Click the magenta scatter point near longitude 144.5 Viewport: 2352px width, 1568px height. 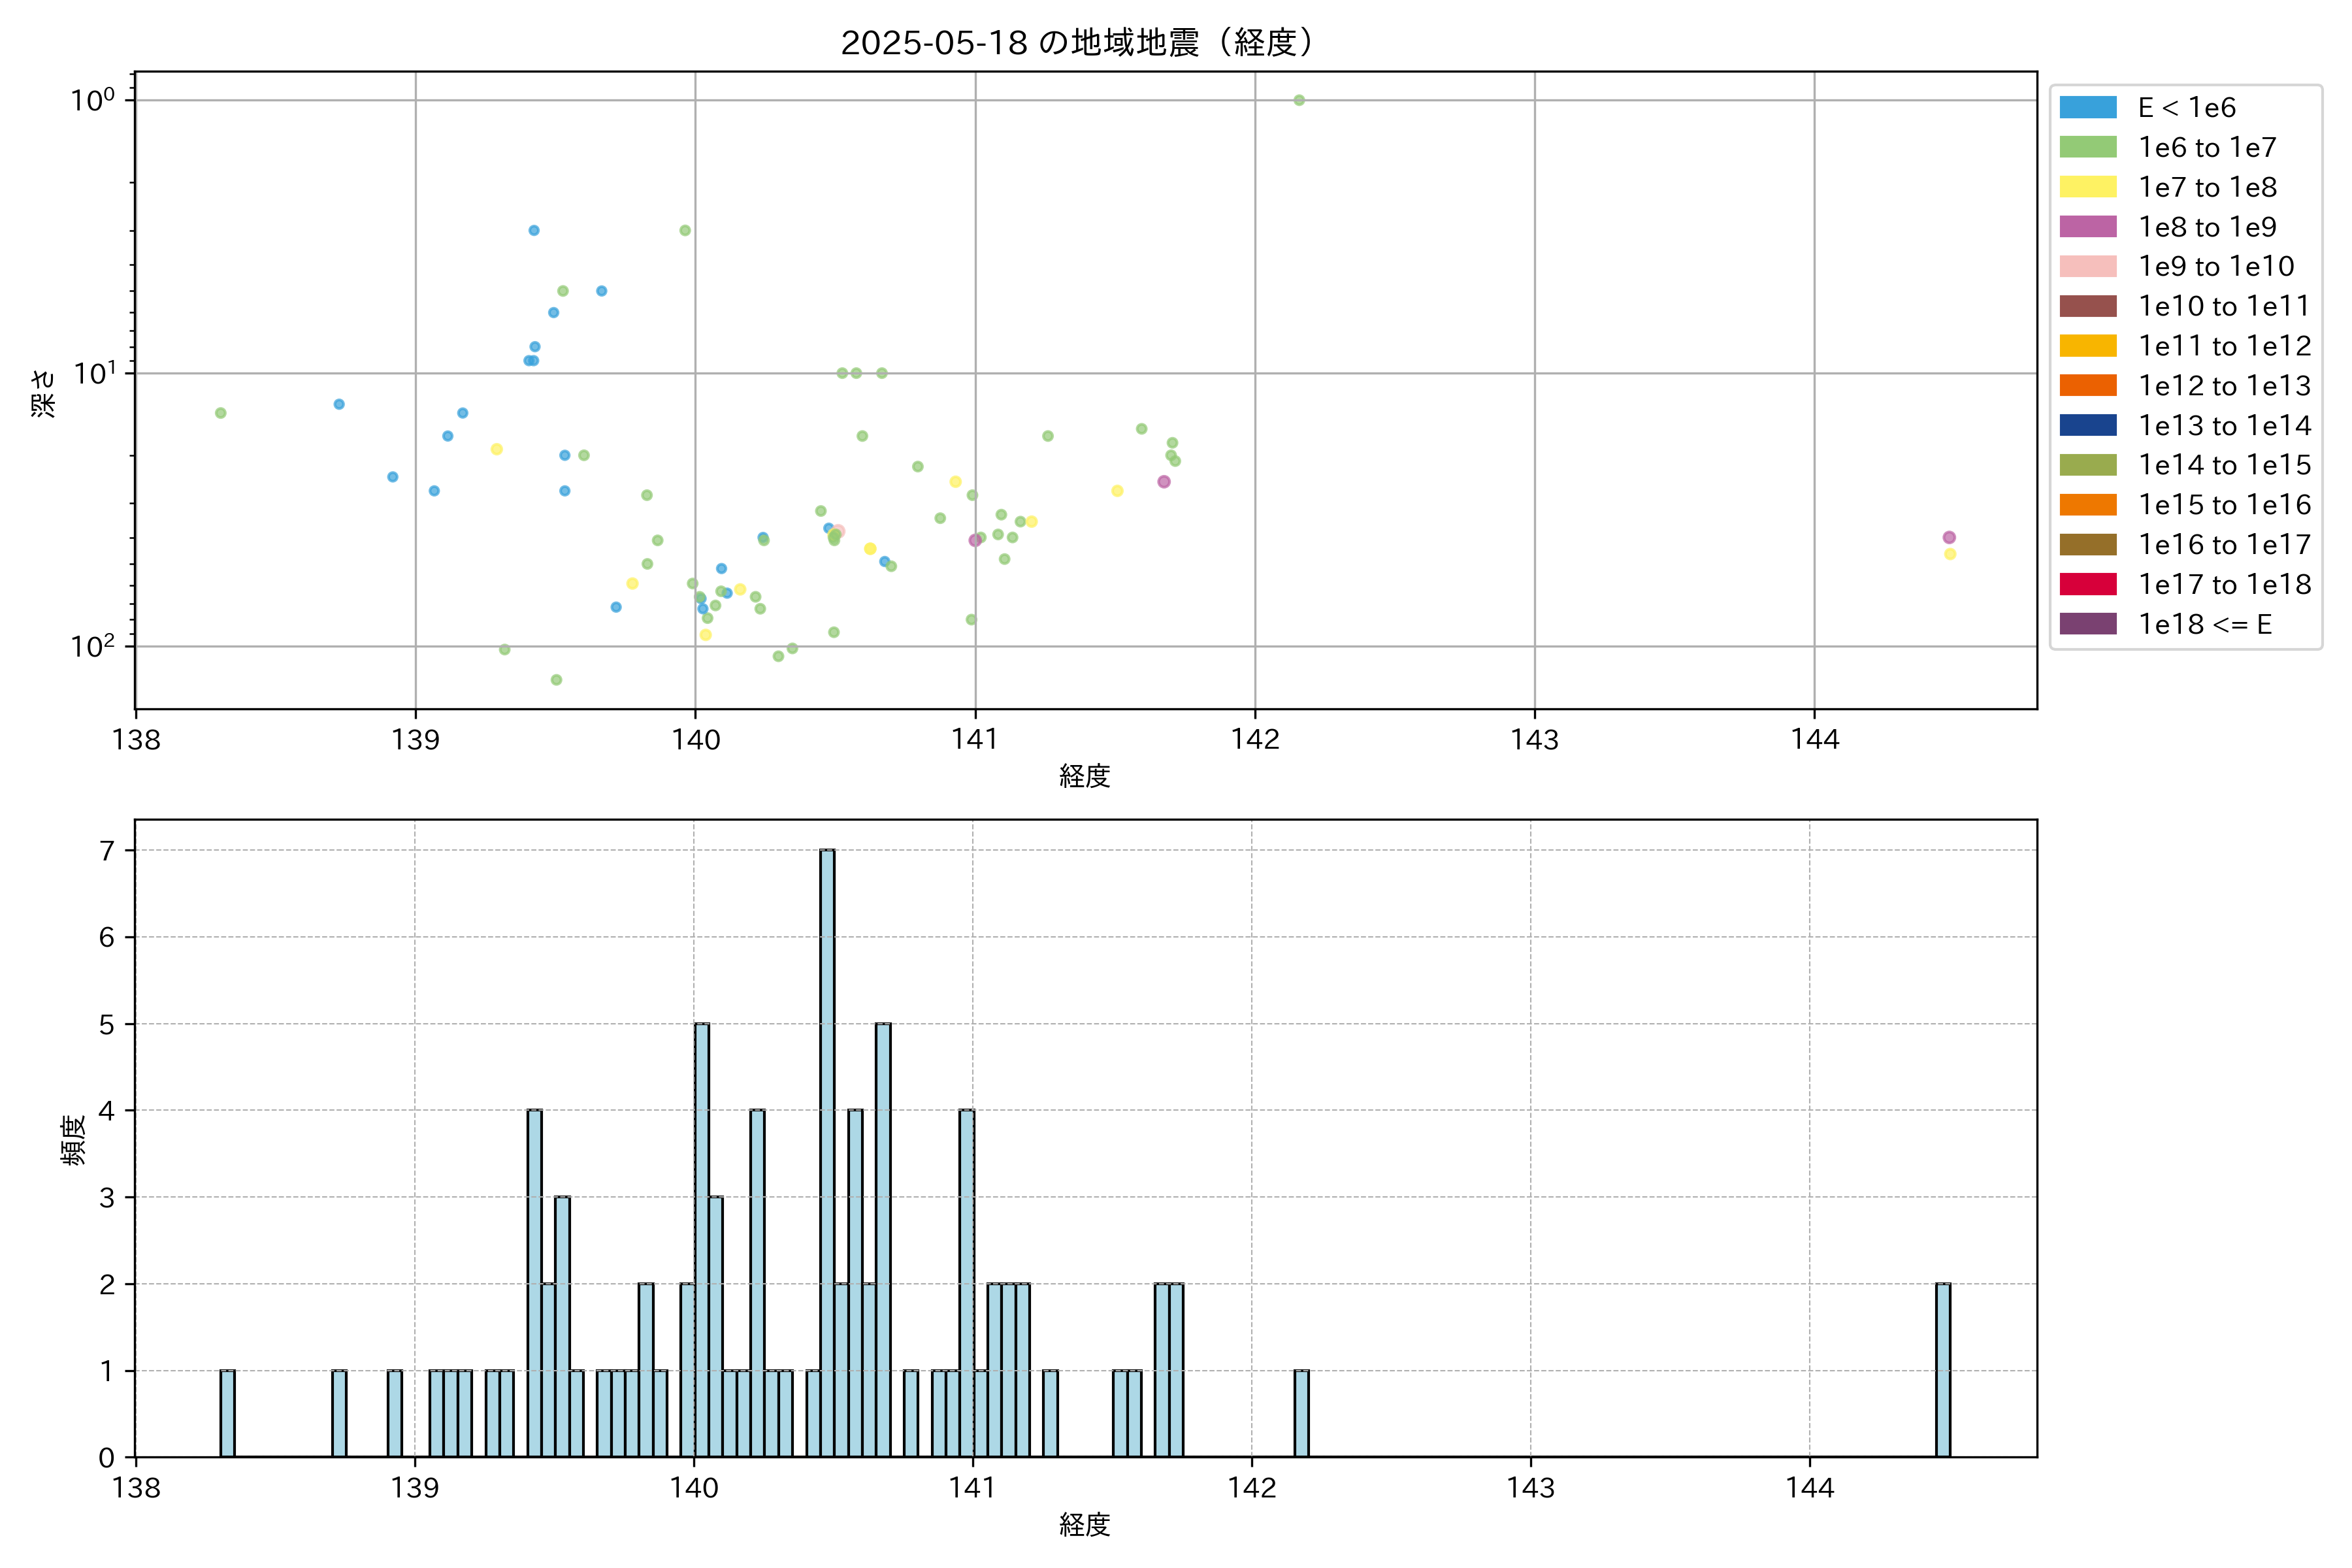tap(1949, 537)
